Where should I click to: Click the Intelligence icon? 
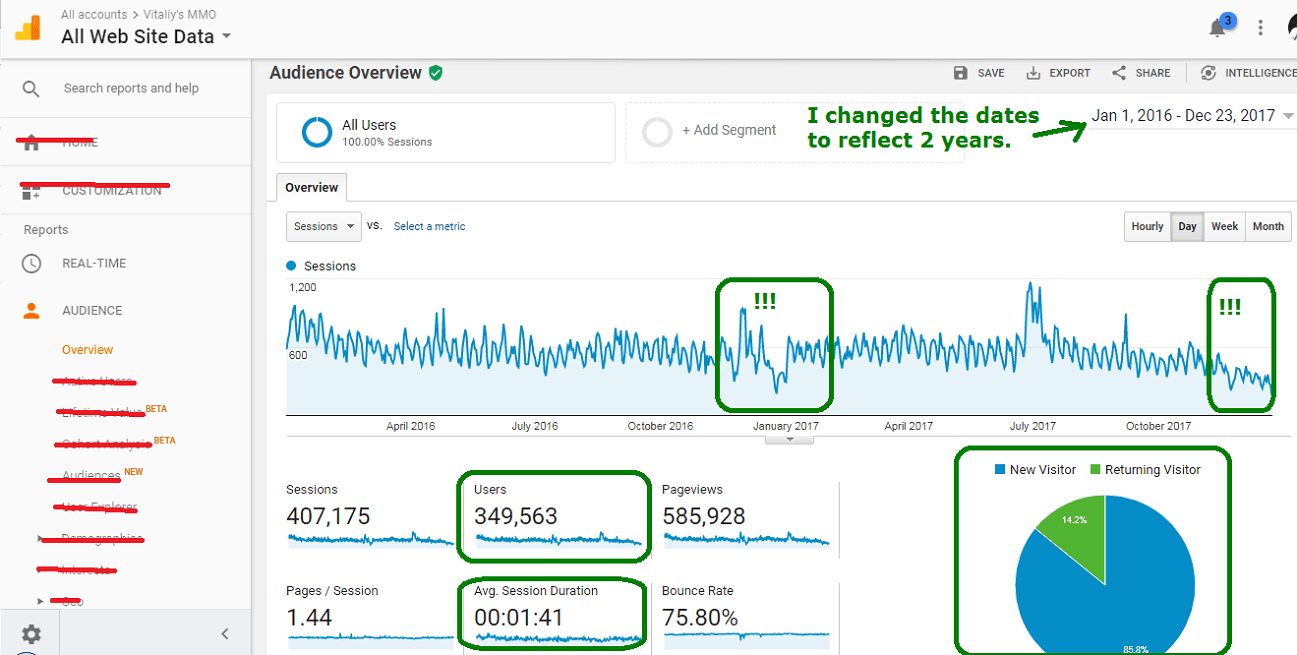(1208, 73)
